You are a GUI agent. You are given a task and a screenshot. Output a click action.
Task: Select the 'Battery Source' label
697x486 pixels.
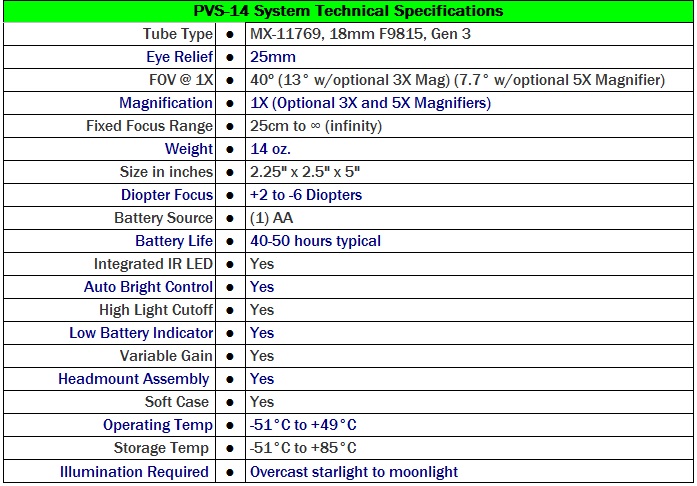coord(164,218)
